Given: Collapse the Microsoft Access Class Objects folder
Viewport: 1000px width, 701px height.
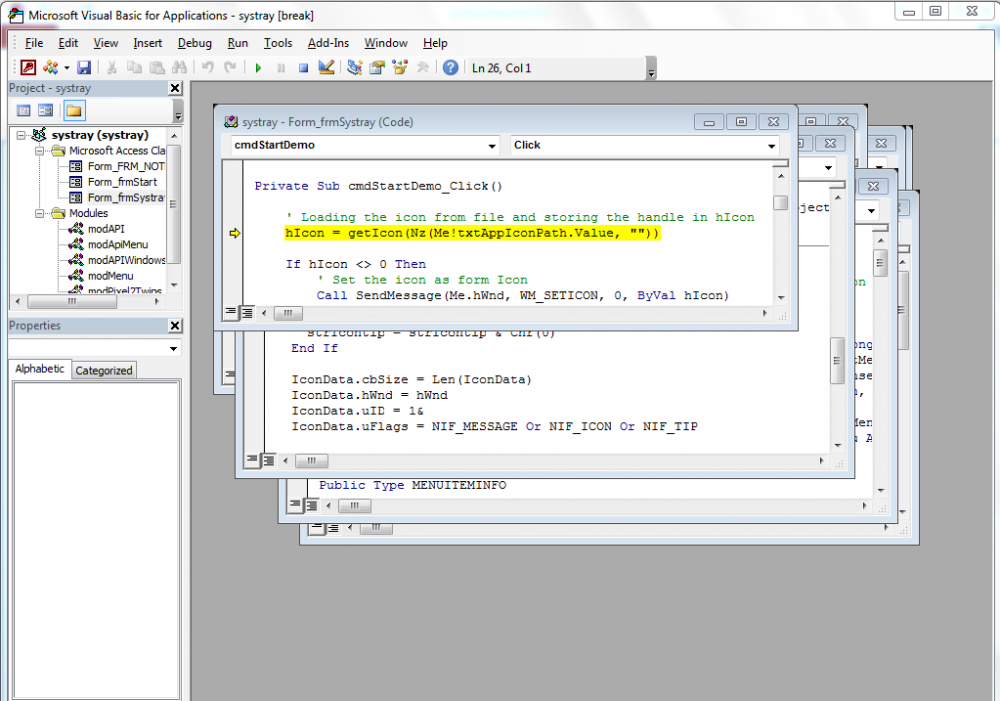Looking at the screenshot, I should click(40, 151).
